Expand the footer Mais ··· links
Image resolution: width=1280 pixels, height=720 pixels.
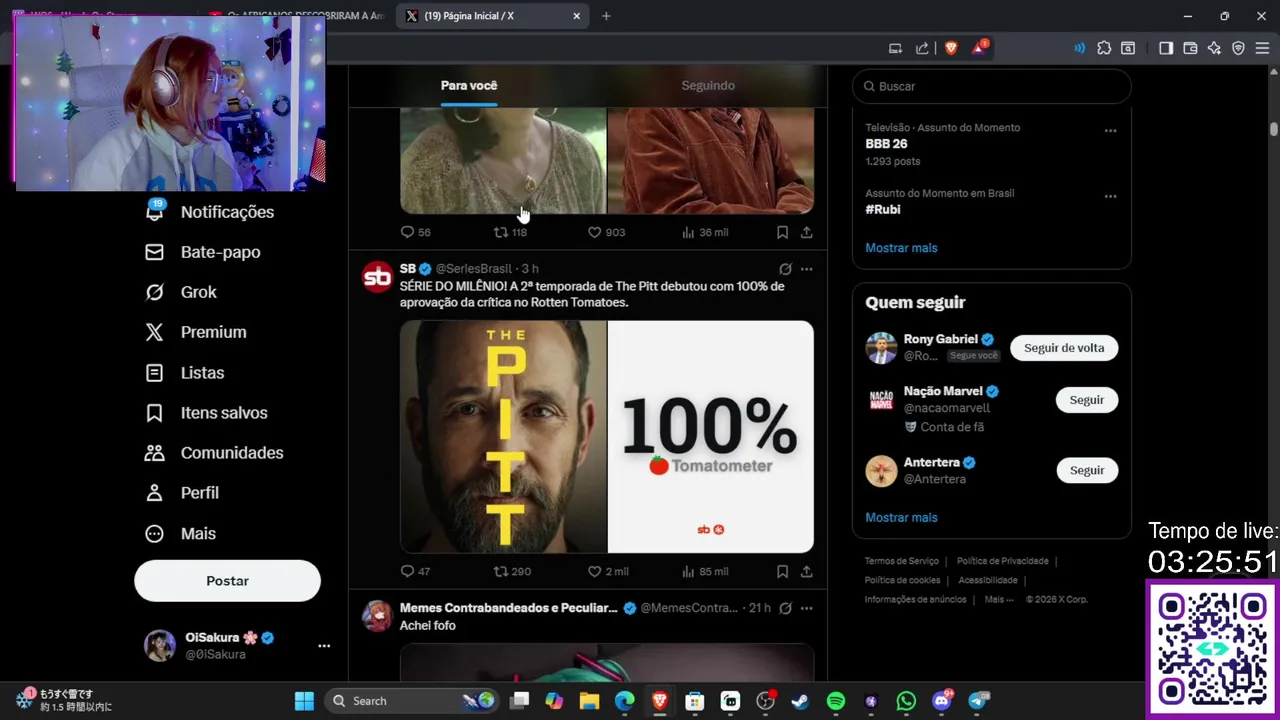tap(999, 599)
